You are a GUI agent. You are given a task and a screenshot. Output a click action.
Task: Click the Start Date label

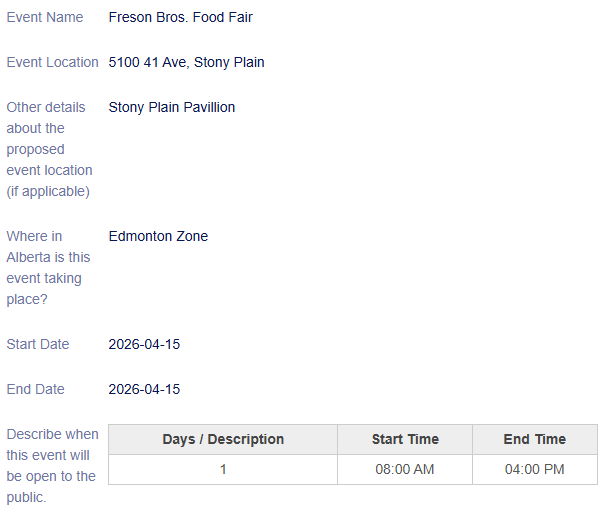[38, 344]
